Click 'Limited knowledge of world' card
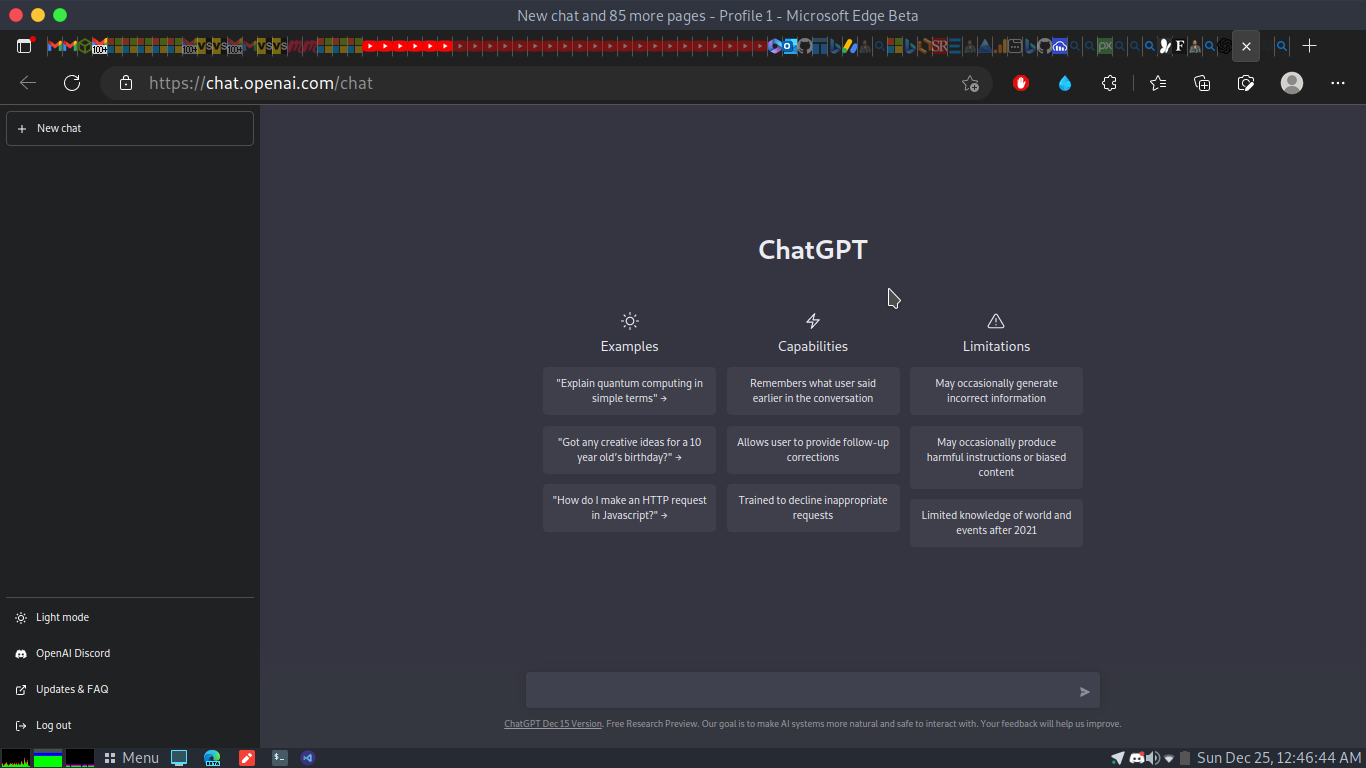Viewport: 1366px width, 768px height. tap(996, 523)
